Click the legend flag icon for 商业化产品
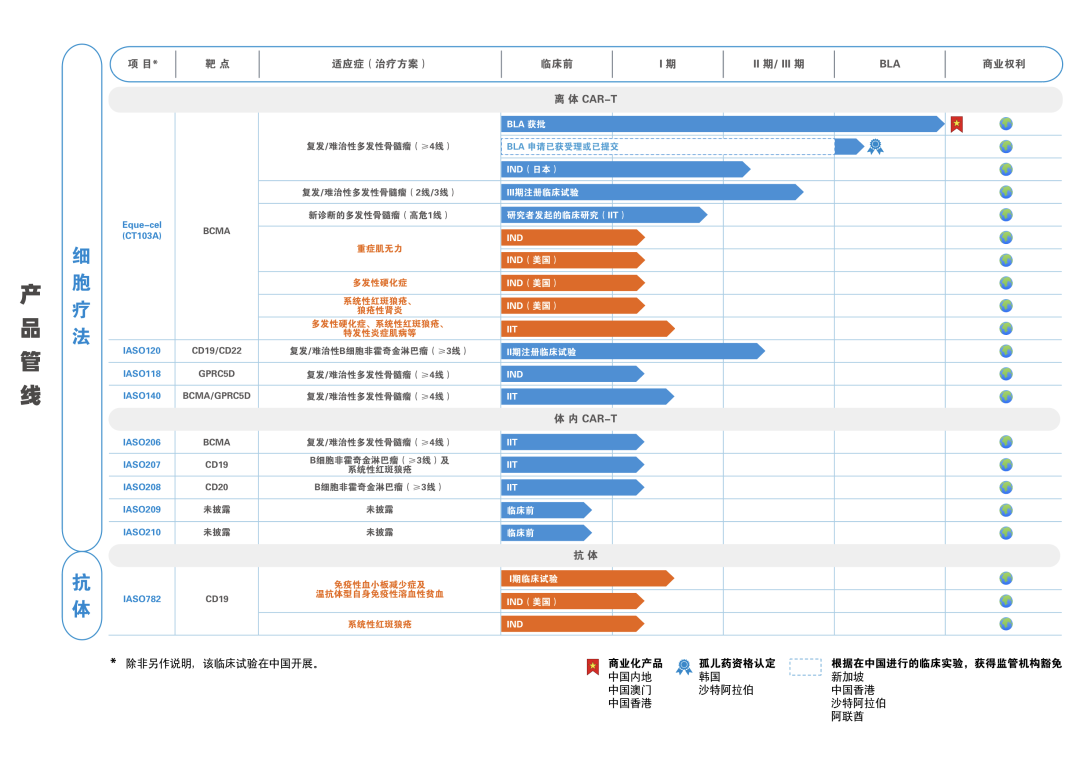The width and height of the screenshot is (1080, 761). [592, 667]
